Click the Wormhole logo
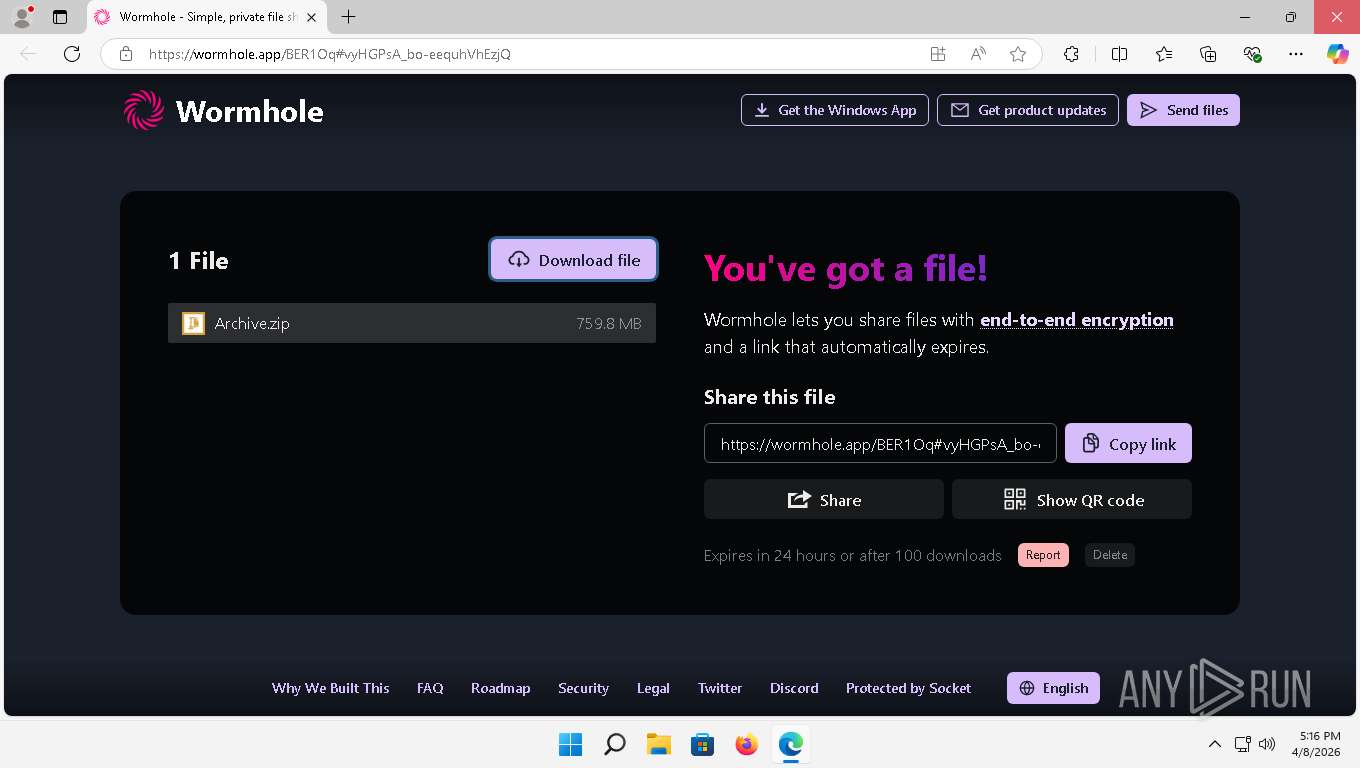 point(223,110)
